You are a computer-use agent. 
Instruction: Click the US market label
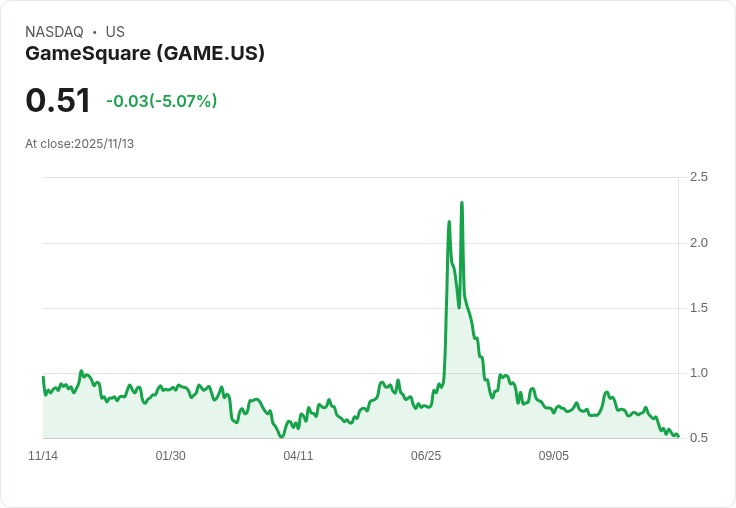click(x=115, y=32)
